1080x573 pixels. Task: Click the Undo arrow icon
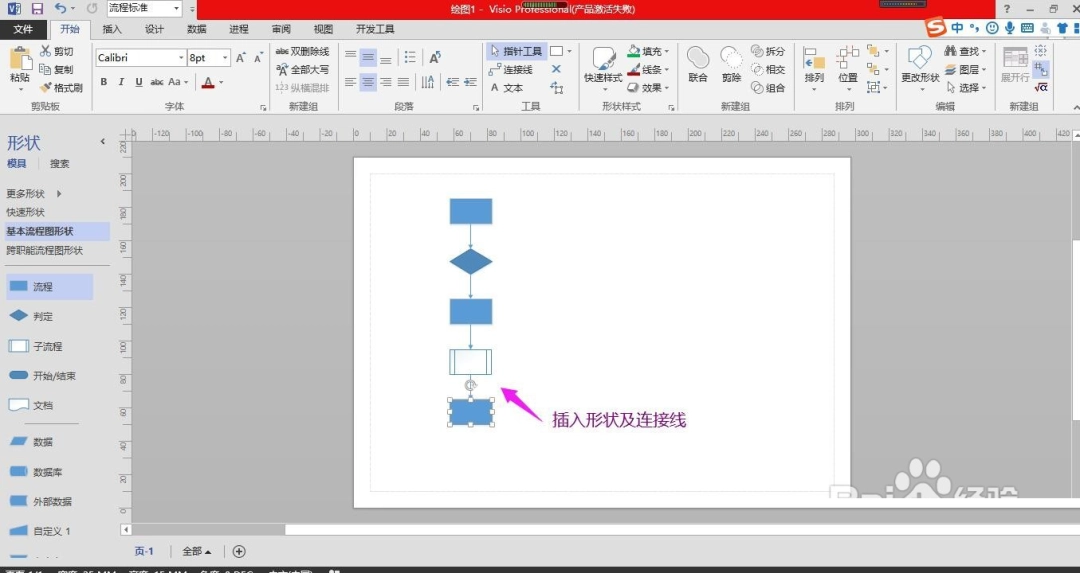click(x=61, y=8)
